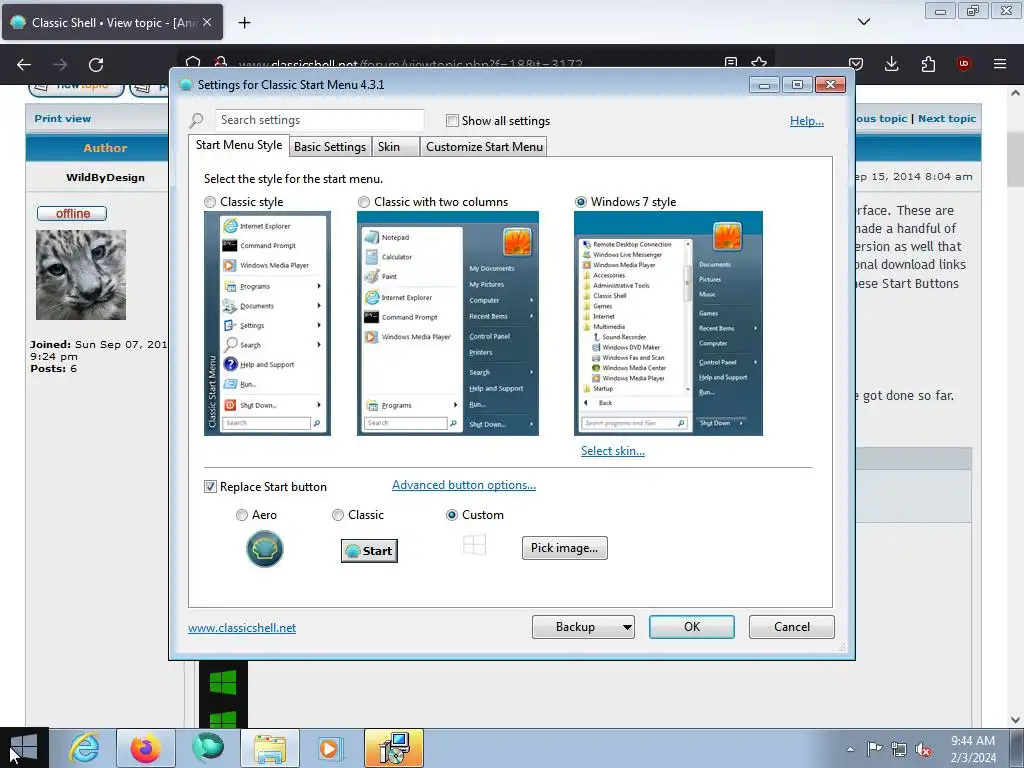Click the Classic Shell icon in dialog title bar
Screen dimensions: 1024x768
coord(185,85)
